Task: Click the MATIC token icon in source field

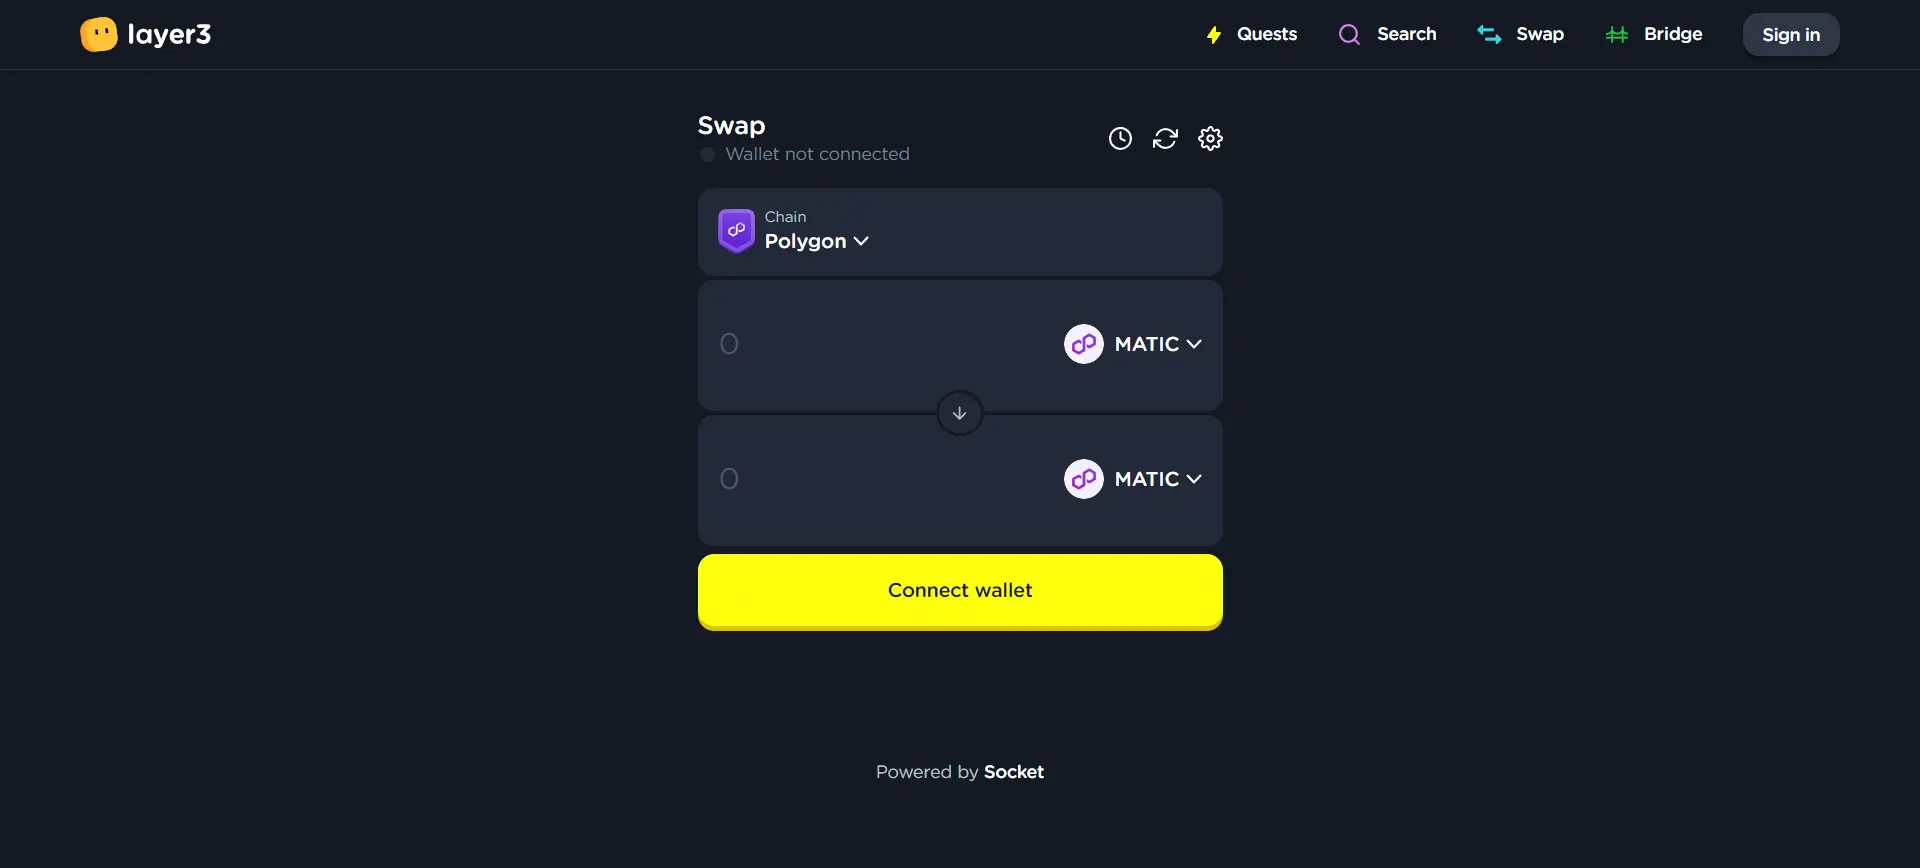Action: [x=1083, y=344]
